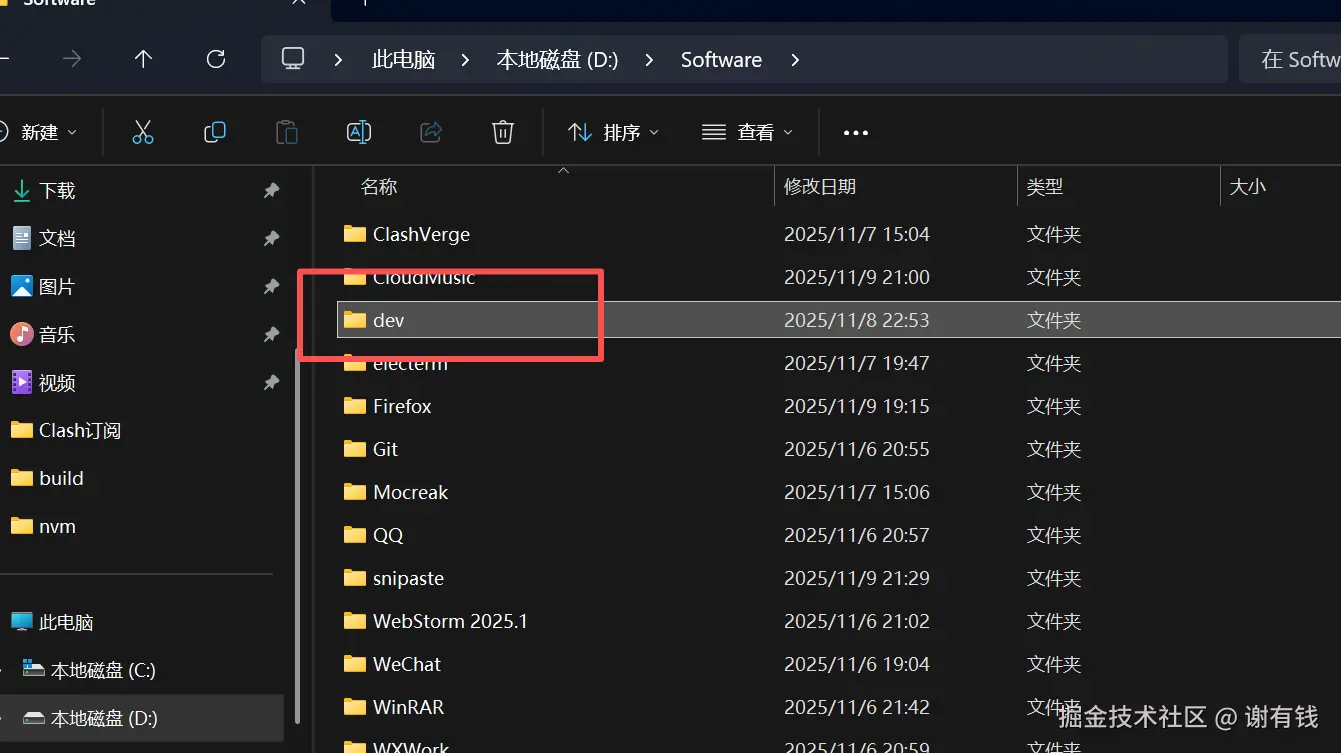Open the 查看 view dropdown
The image size is (1341, 753).
point(747,132)
